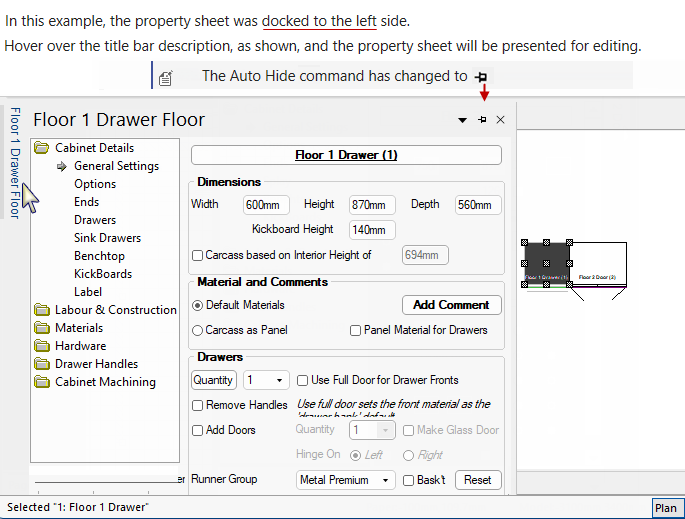Click the Materials folder icon
This screenshot has width=685, height=519.
click(42, 328)
